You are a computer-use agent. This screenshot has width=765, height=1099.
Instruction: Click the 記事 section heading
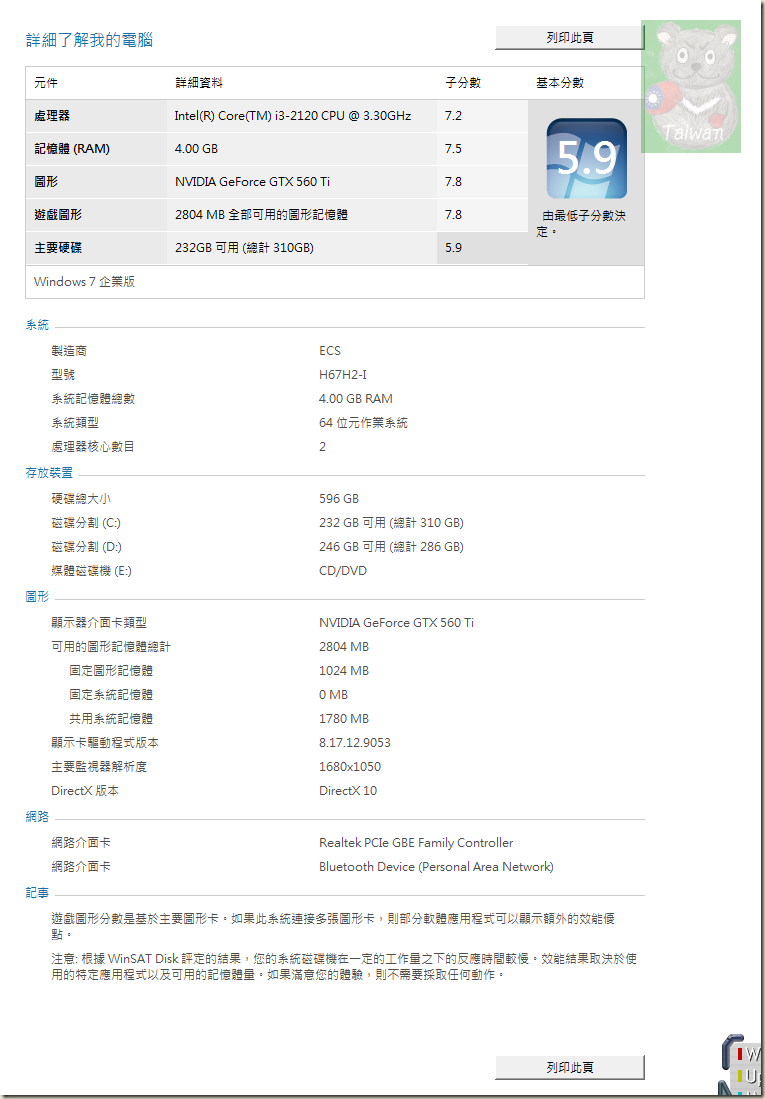coord(38,893)
